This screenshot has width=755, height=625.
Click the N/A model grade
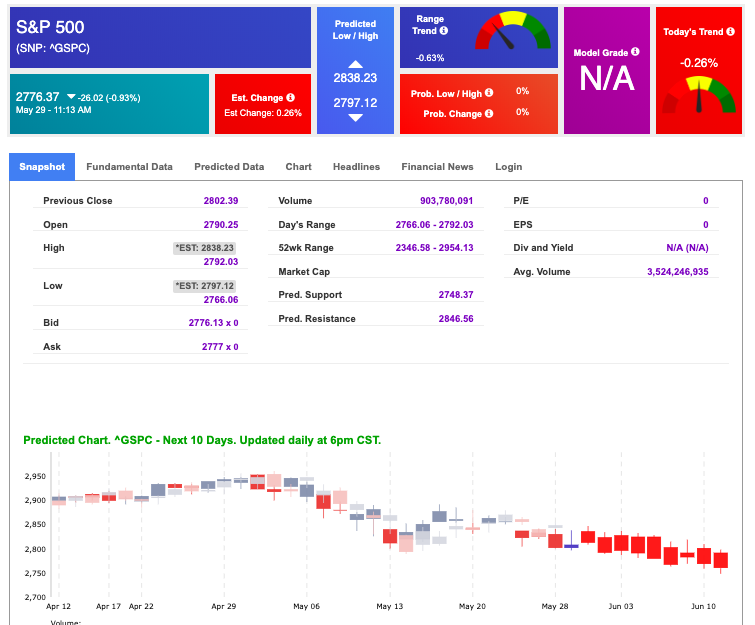(607, 78)
